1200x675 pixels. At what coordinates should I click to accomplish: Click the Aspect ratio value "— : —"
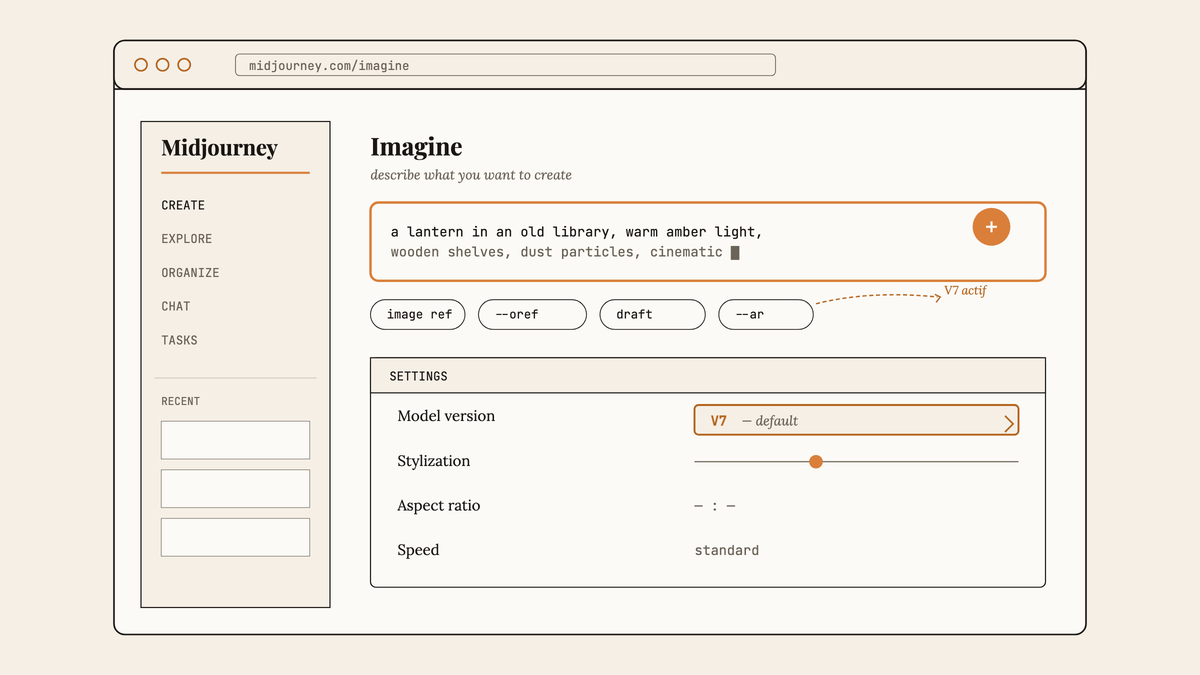pyautogui.click(x=715, y=506)
